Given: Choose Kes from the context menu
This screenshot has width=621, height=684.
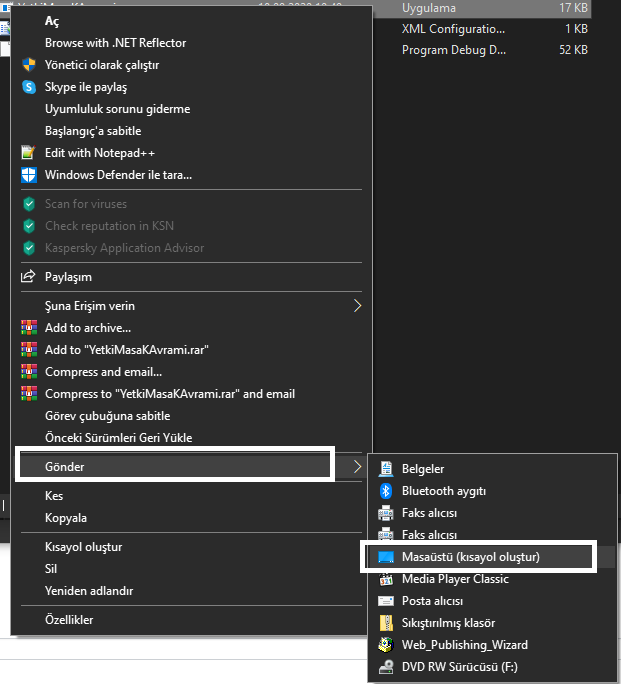Looking at the screenshot, I should tap(54, 496).
